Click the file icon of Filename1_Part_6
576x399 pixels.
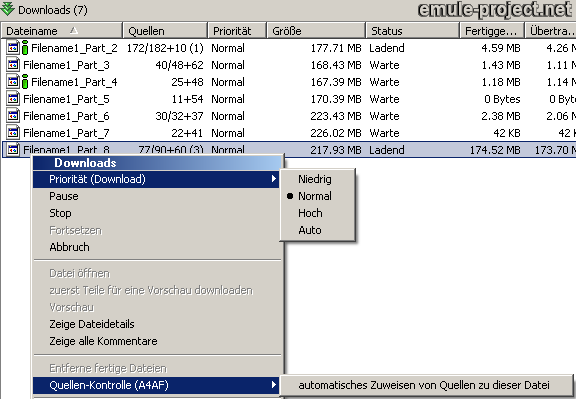[x=13, y=116]
